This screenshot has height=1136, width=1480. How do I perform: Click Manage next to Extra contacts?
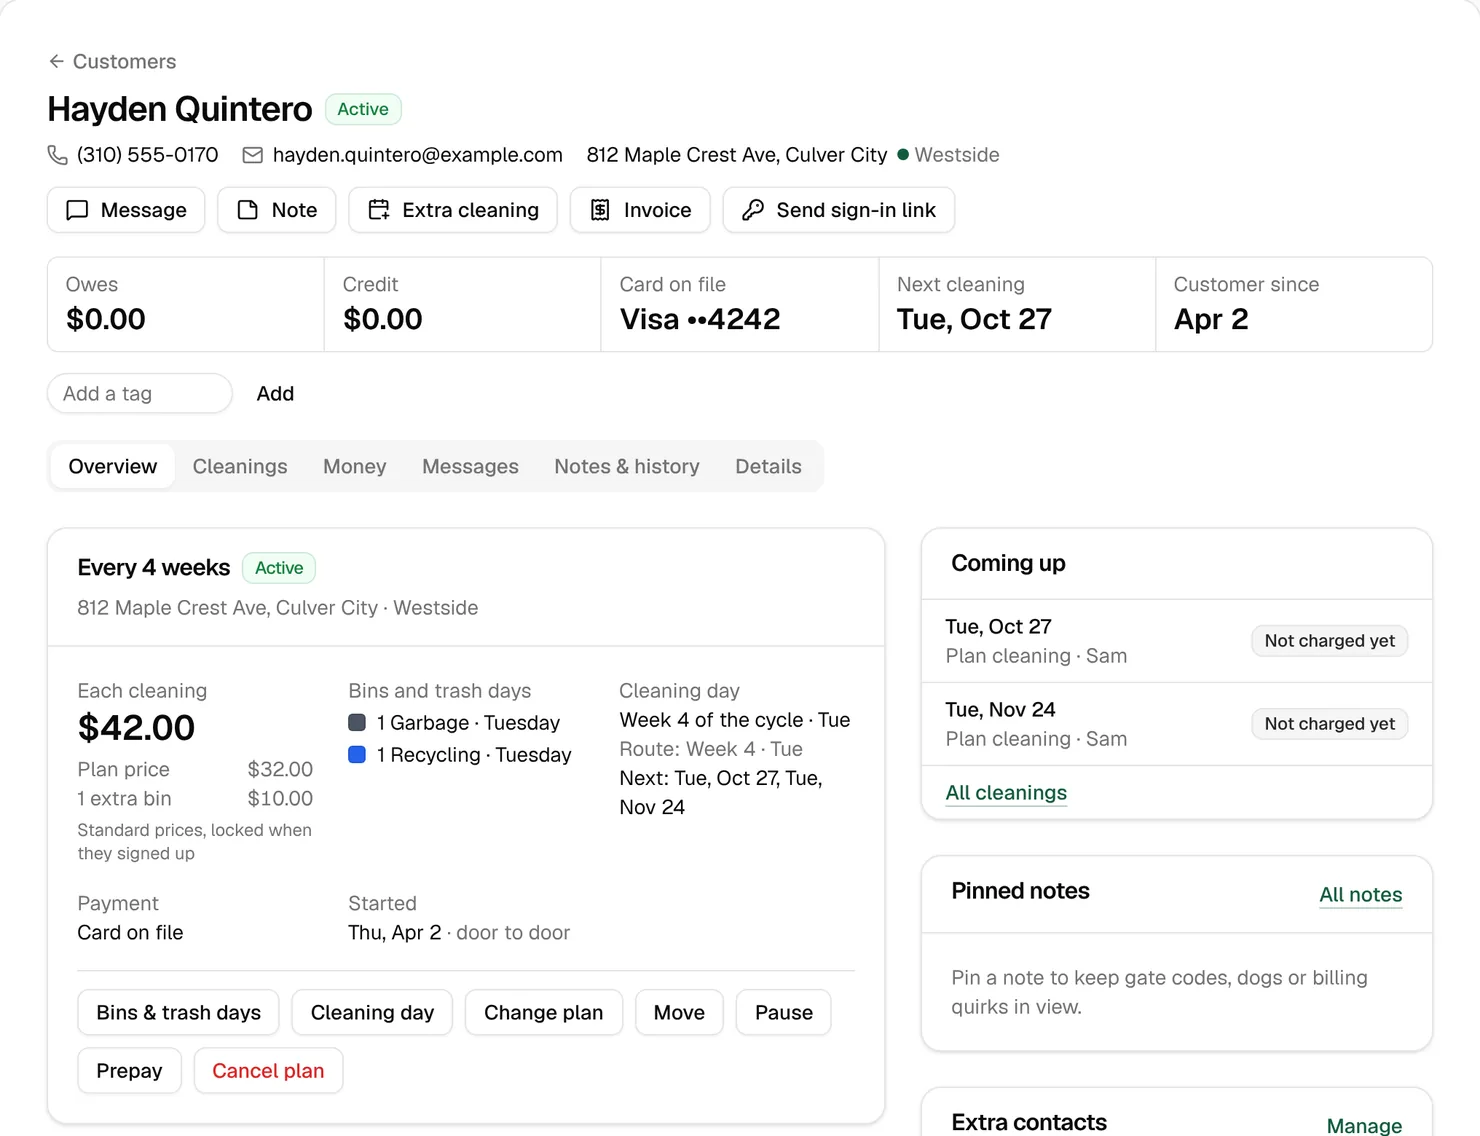1364,1126
